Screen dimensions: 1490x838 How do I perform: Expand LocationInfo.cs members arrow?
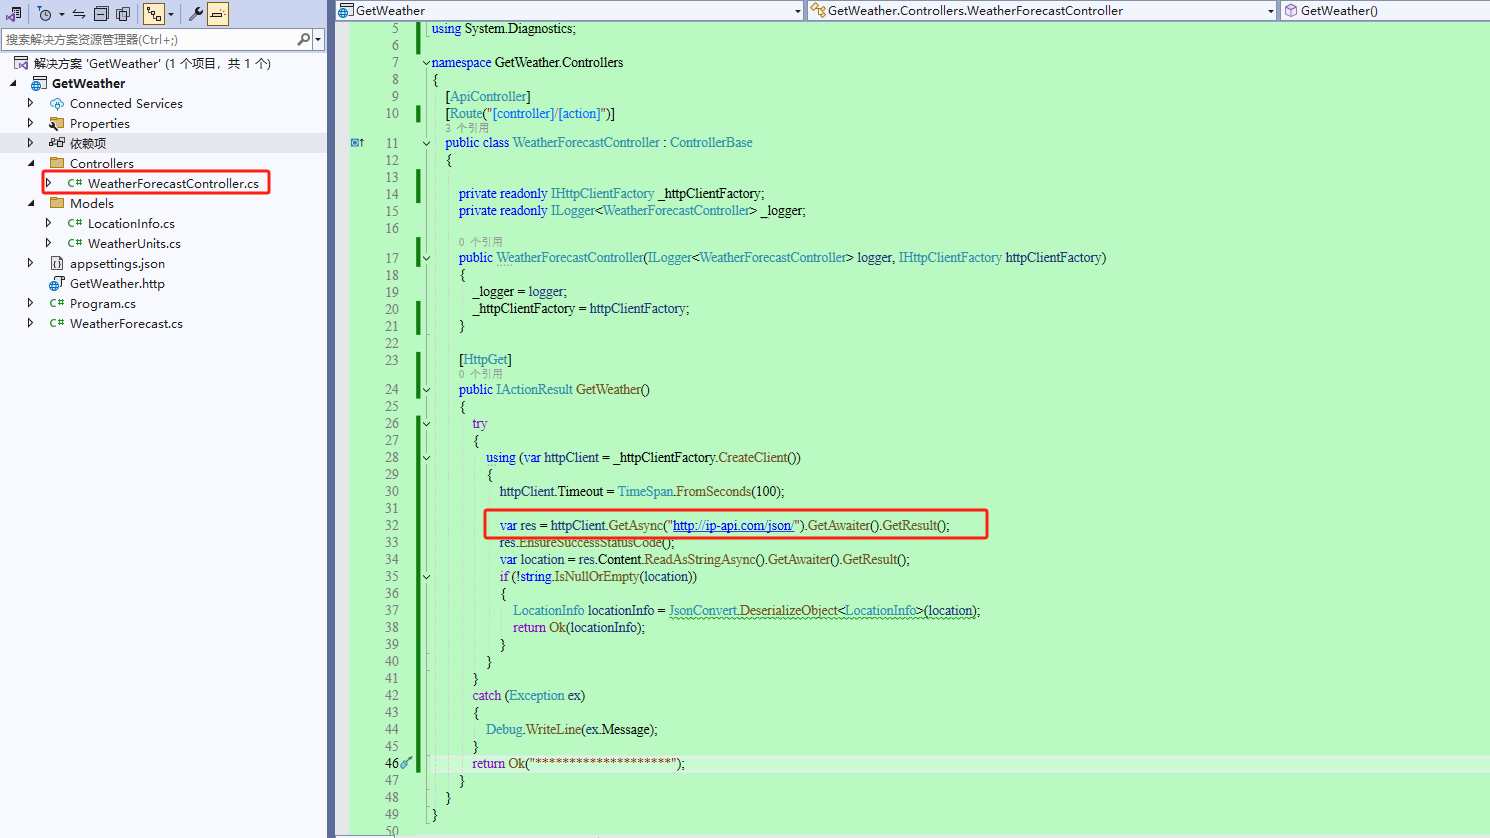[x=49, y=223]
